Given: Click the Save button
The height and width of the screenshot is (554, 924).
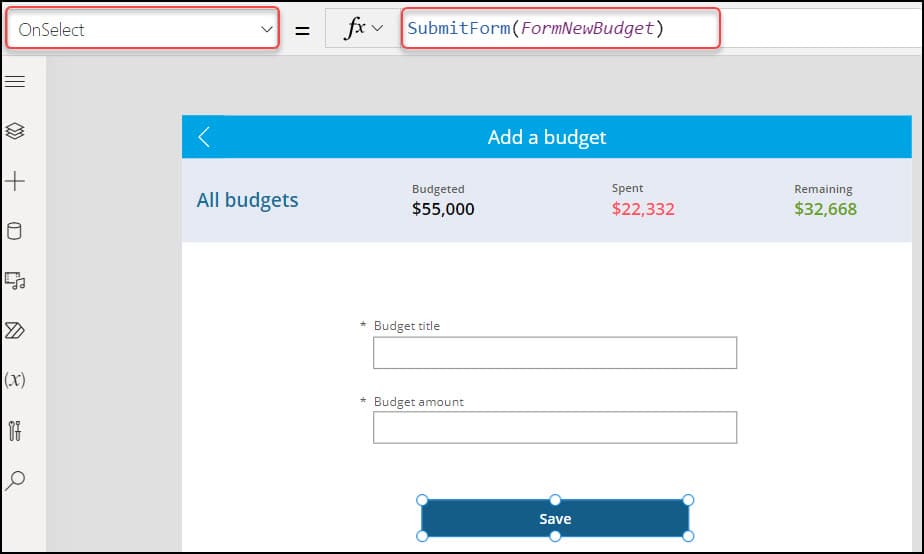Looking at the screenshot, I should click(555, 519).
